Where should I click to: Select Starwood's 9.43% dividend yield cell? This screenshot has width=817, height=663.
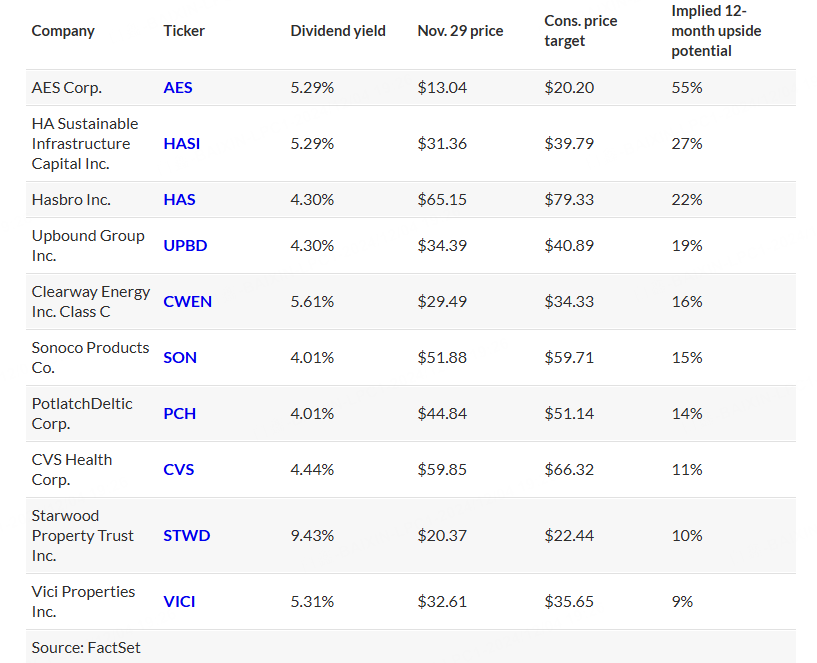[x=312, y=536]
